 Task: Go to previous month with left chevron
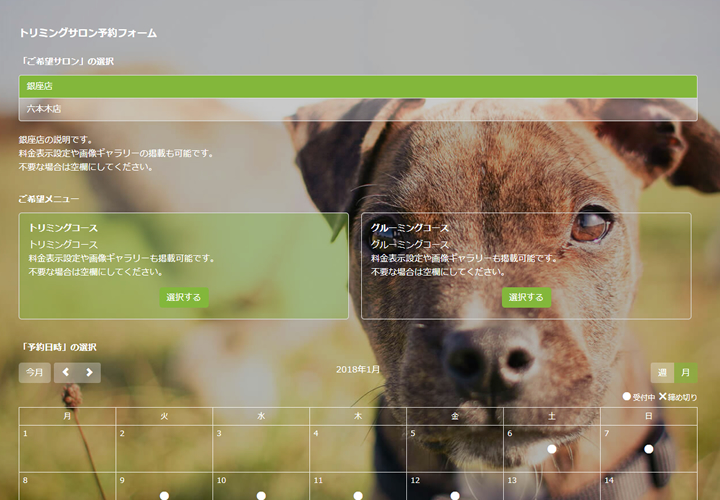[x=66, y=373]
